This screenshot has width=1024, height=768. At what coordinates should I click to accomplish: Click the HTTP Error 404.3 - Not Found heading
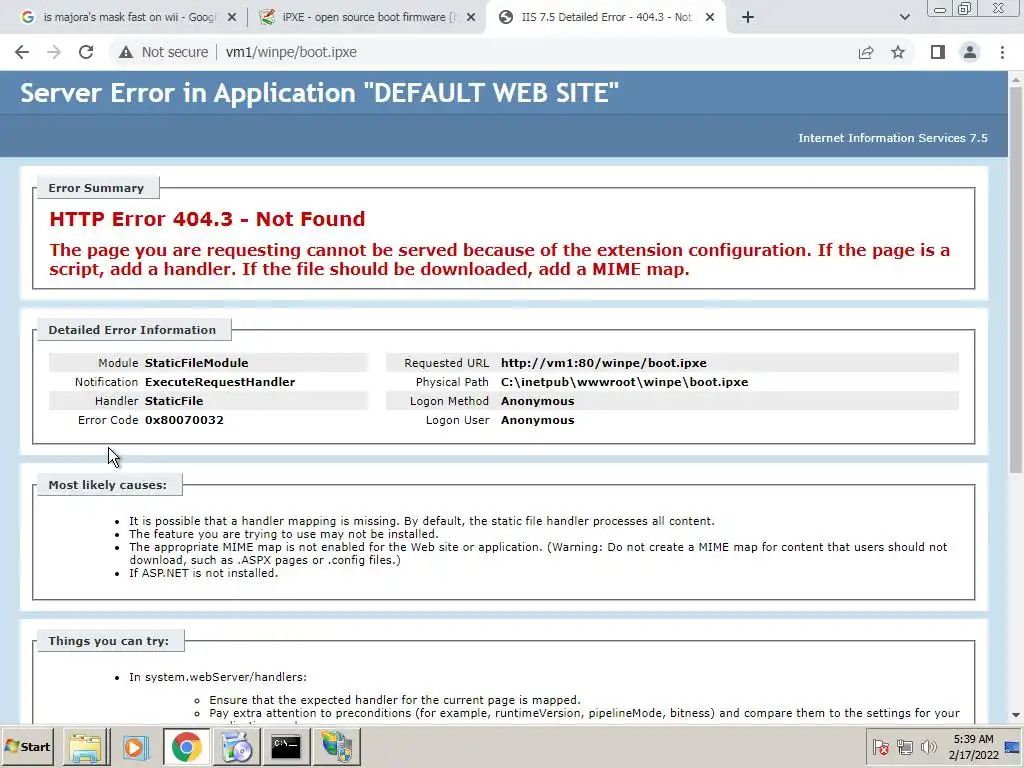[207, 219]
